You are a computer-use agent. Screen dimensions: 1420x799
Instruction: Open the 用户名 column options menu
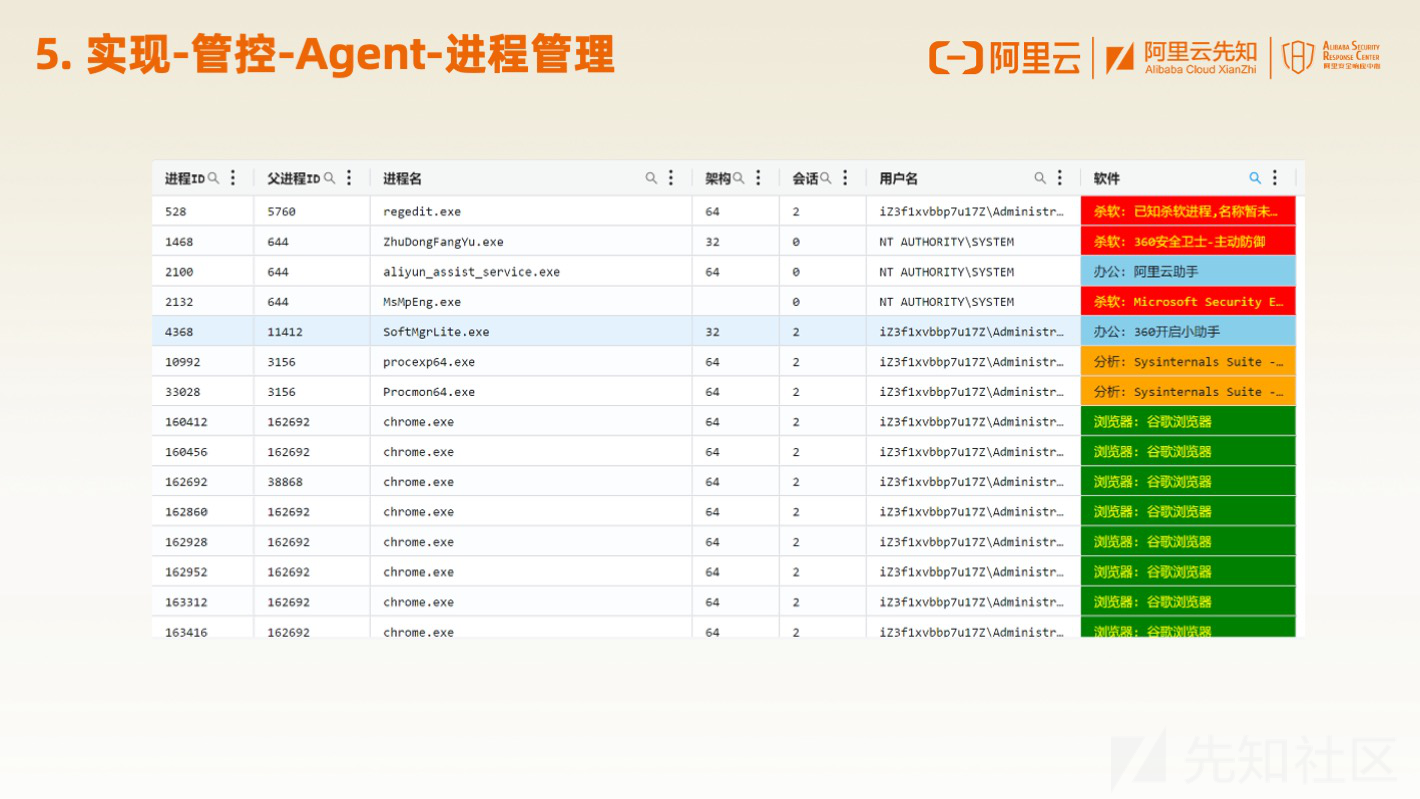click(x=1060, y=178)
